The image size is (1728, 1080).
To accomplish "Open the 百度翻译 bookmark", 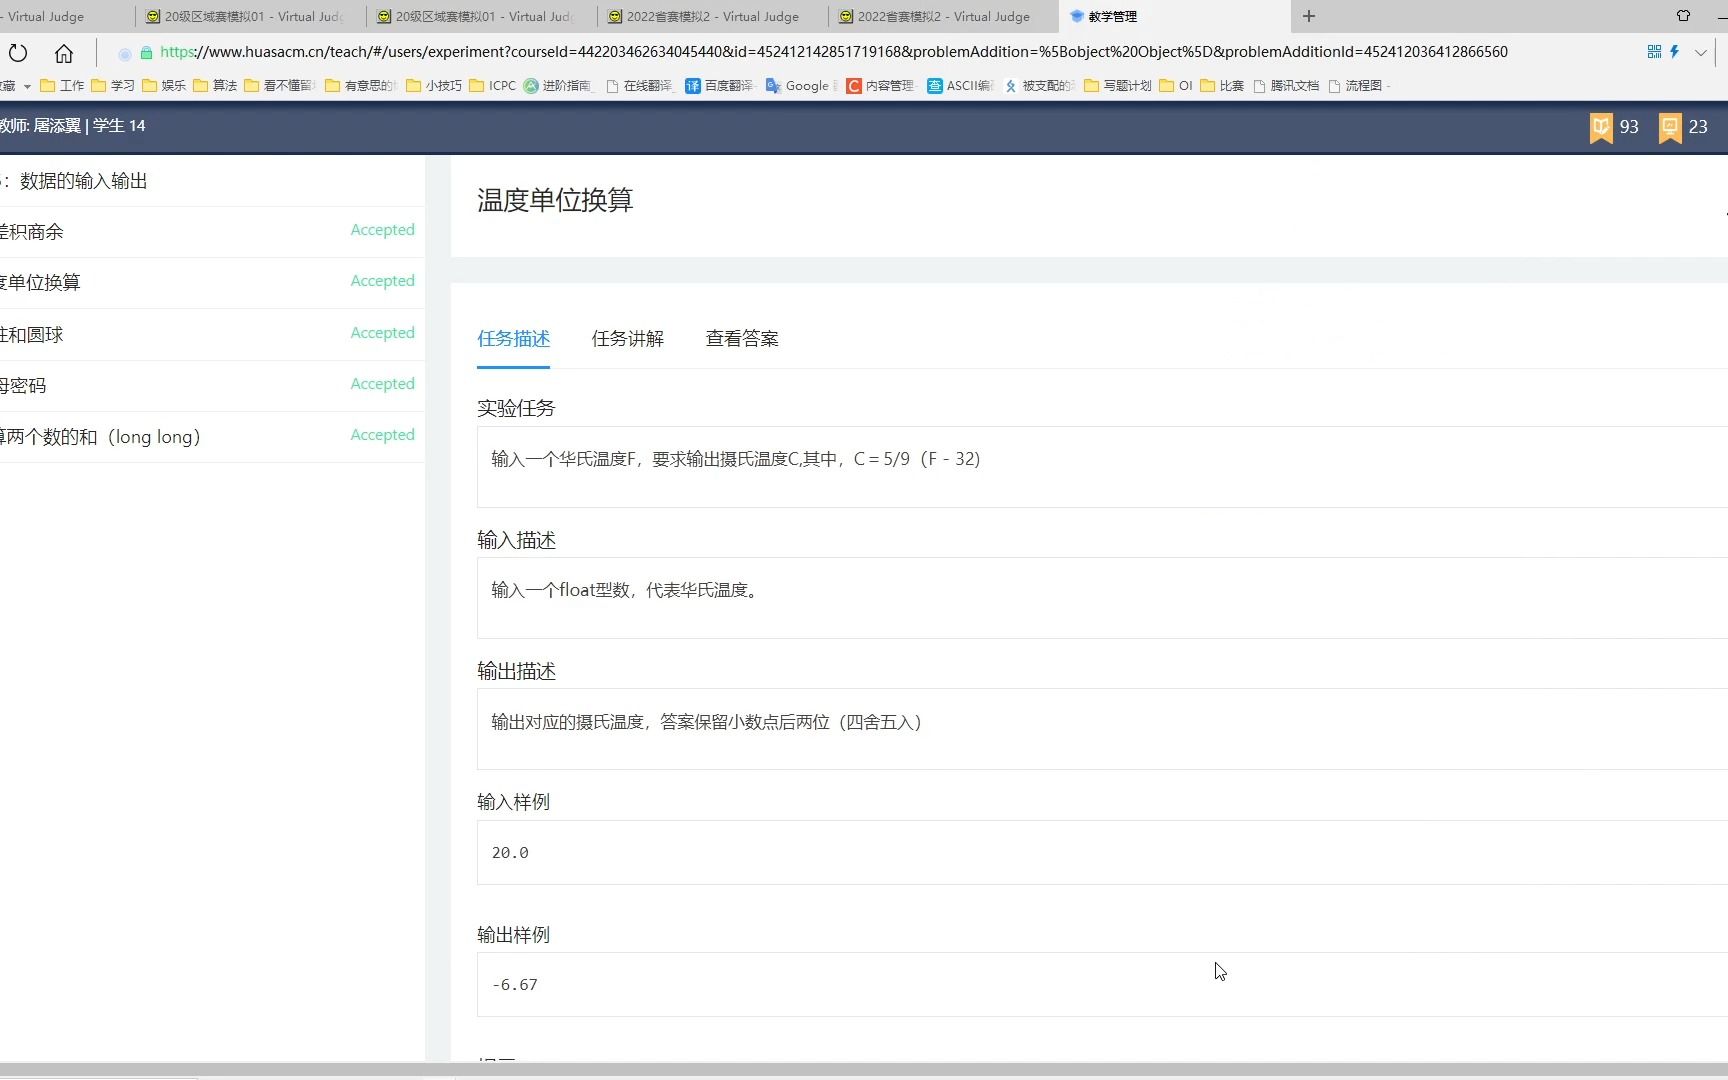I will click(720, 86).
